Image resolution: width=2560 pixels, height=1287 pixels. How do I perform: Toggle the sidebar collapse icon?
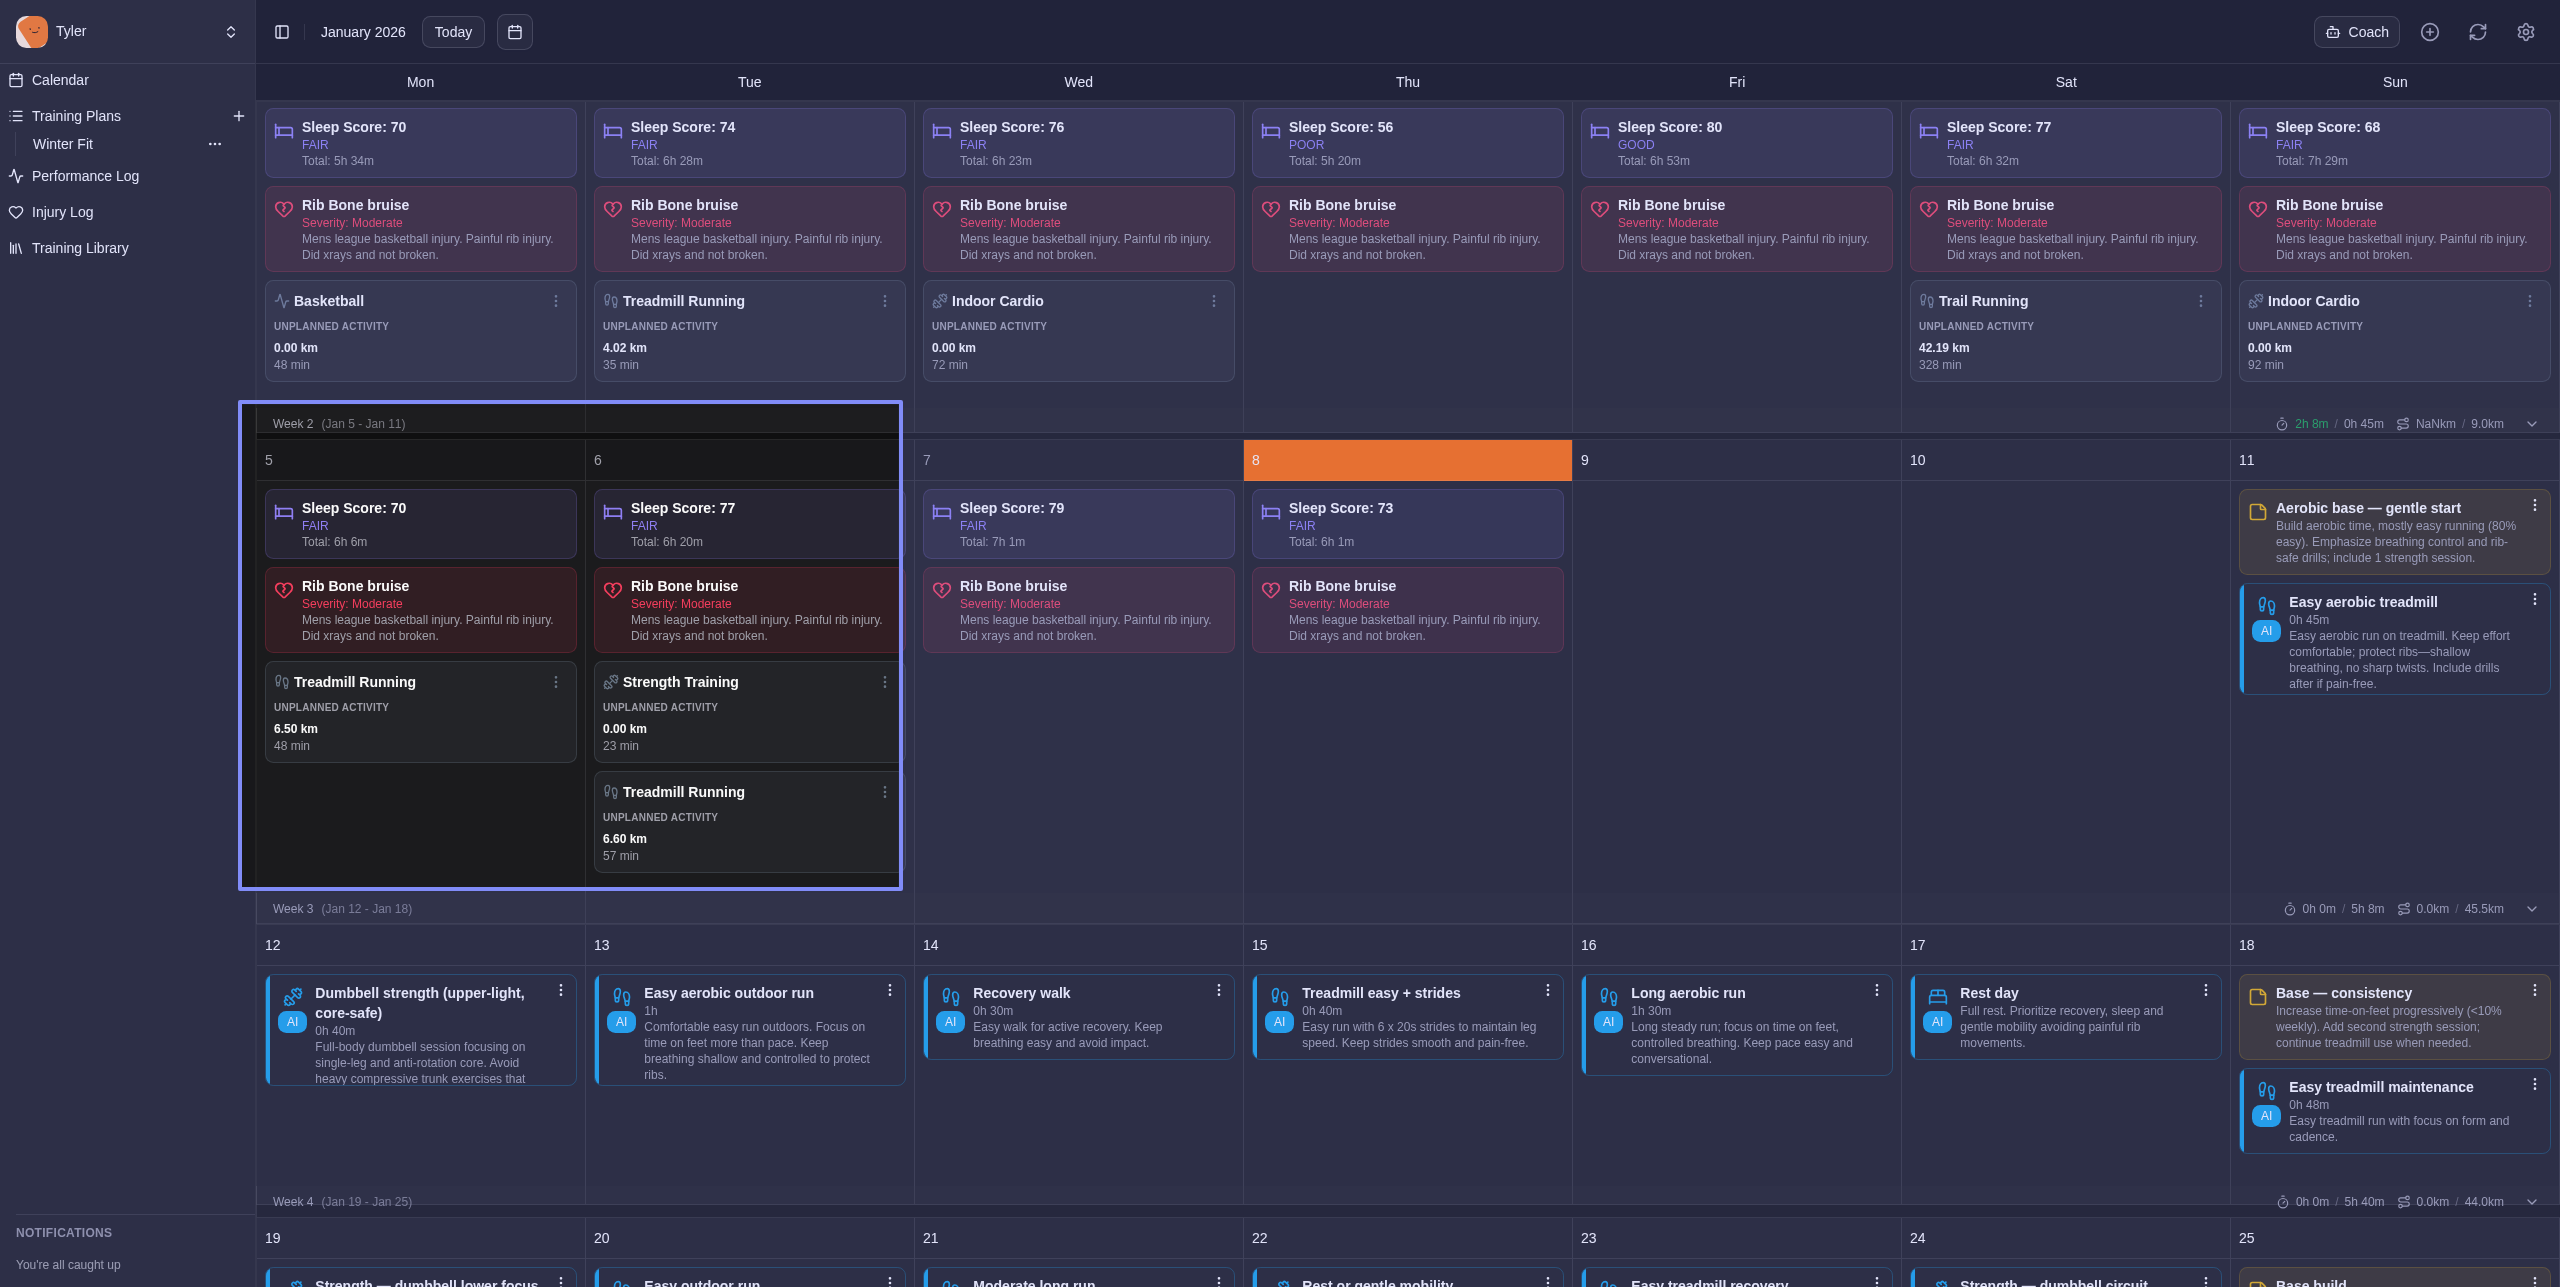pos(282,32)
